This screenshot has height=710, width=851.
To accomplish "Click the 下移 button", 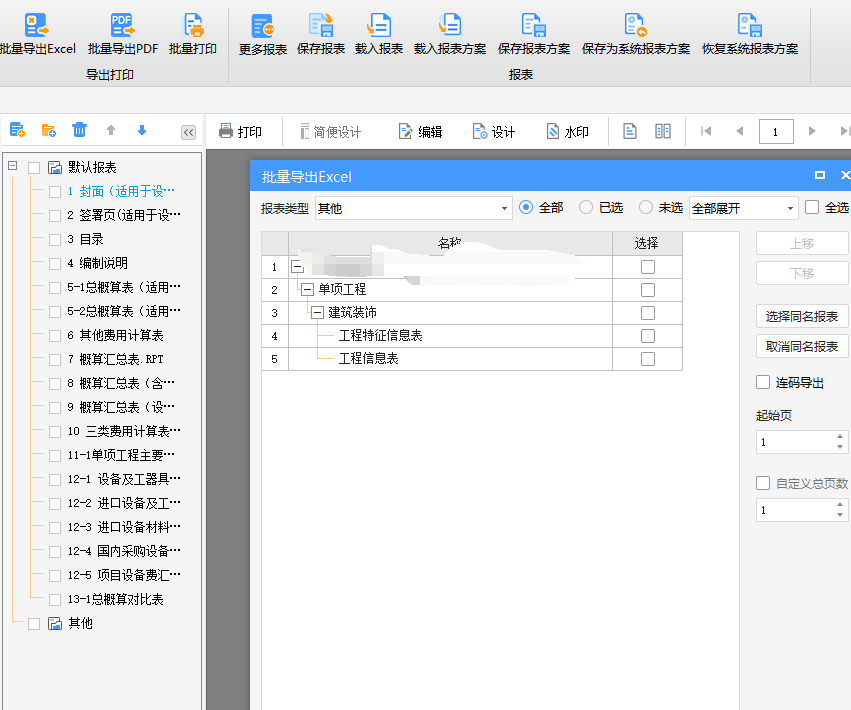I will point(802,273).
